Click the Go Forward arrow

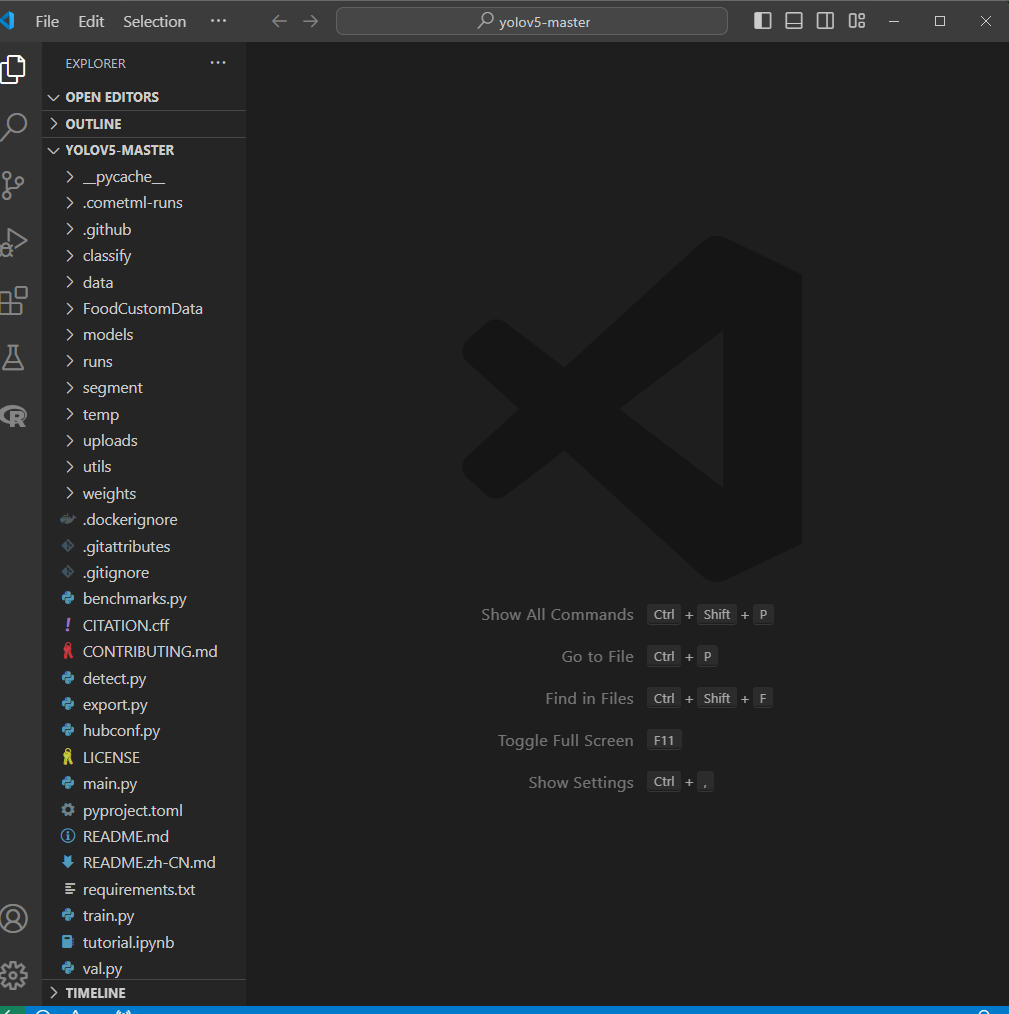tap(311, 21)
